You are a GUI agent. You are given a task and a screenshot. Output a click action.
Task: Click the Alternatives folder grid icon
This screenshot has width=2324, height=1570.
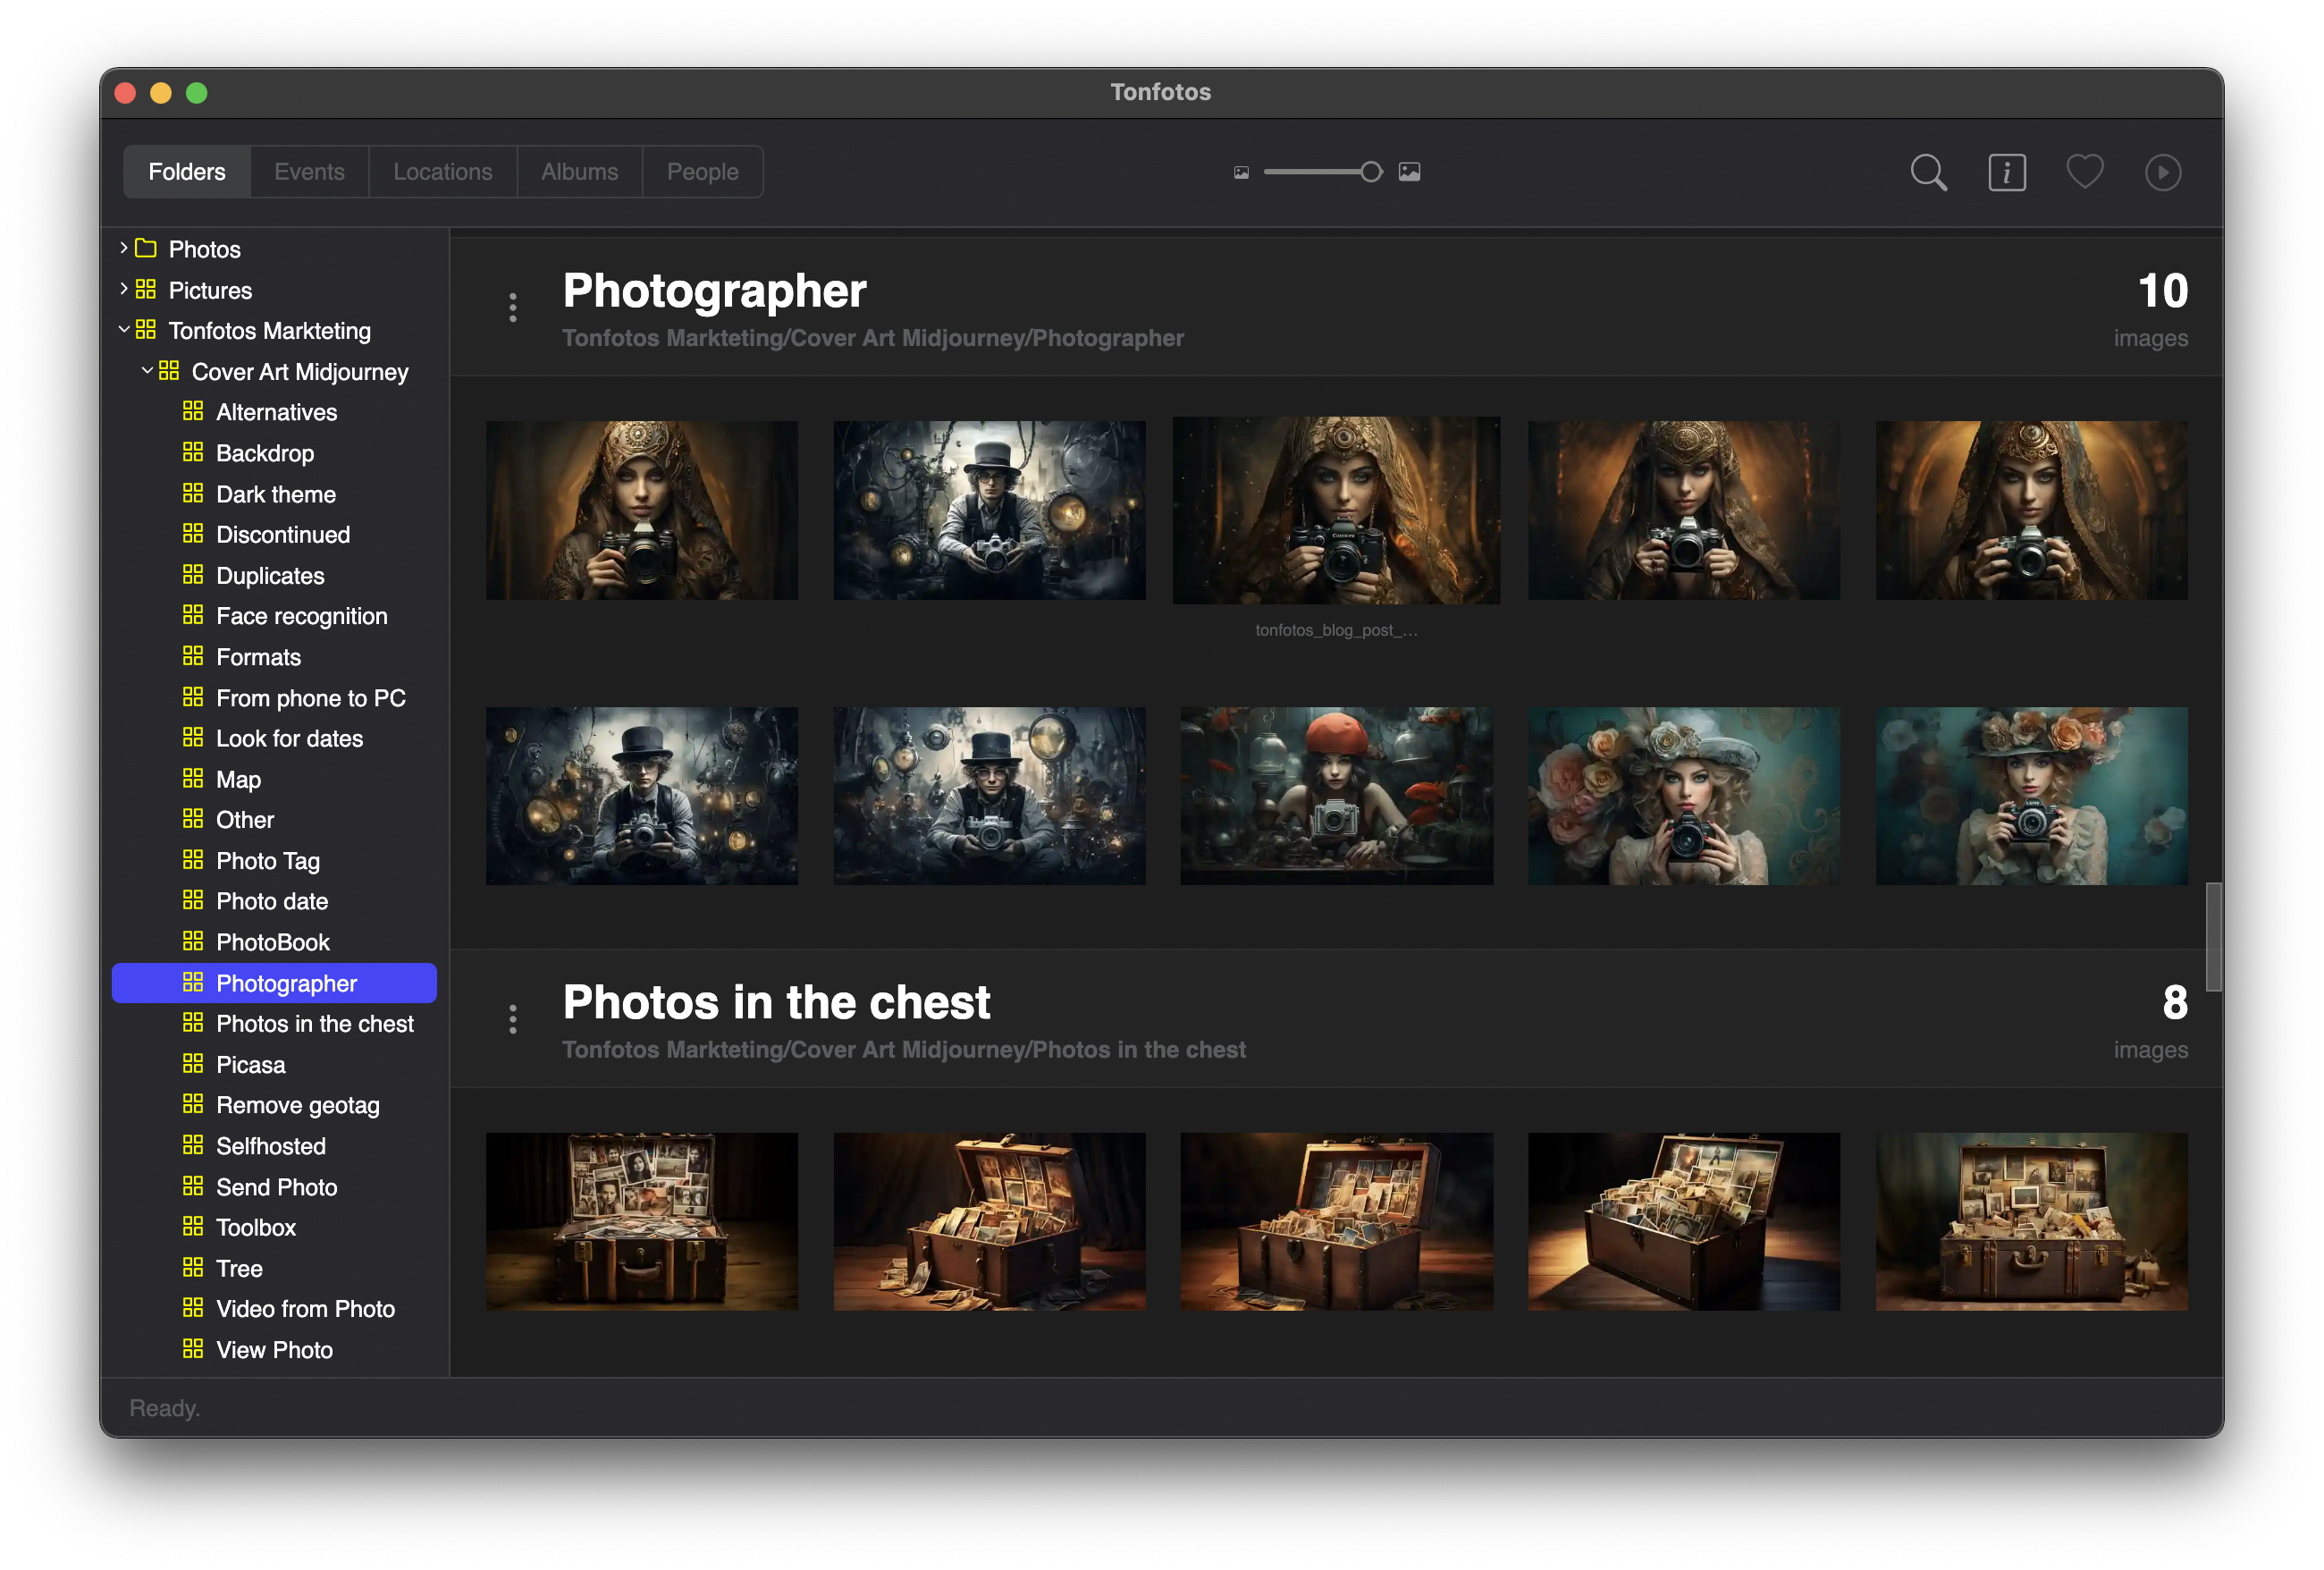point(193,411)
